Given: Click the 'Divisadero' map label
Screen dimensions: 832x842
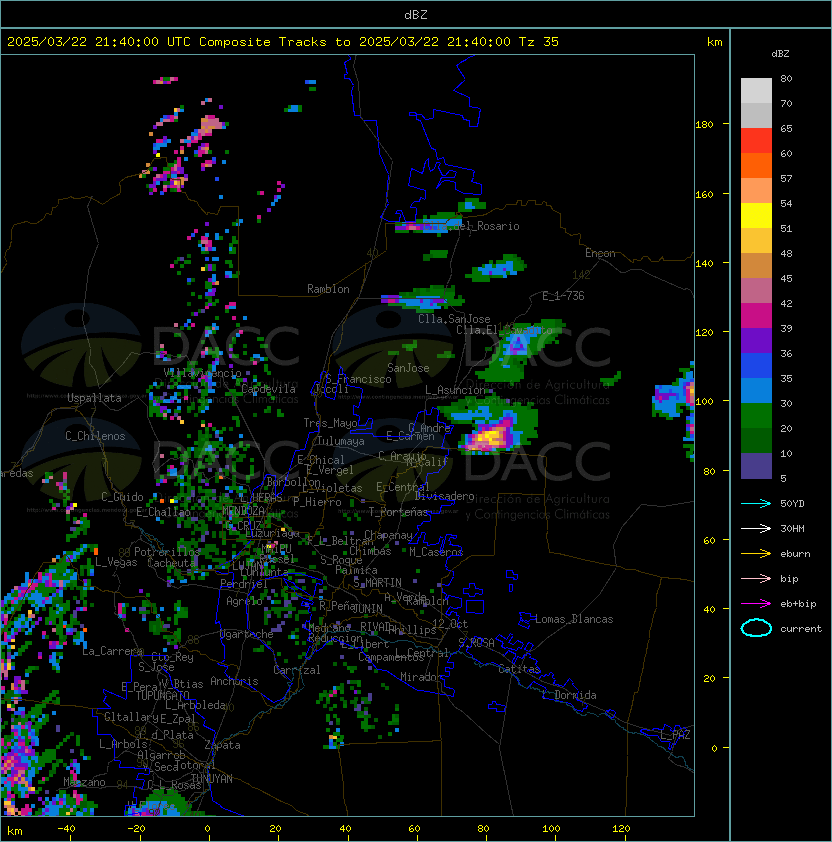Looking at the screenshot, I should [445, 496].
